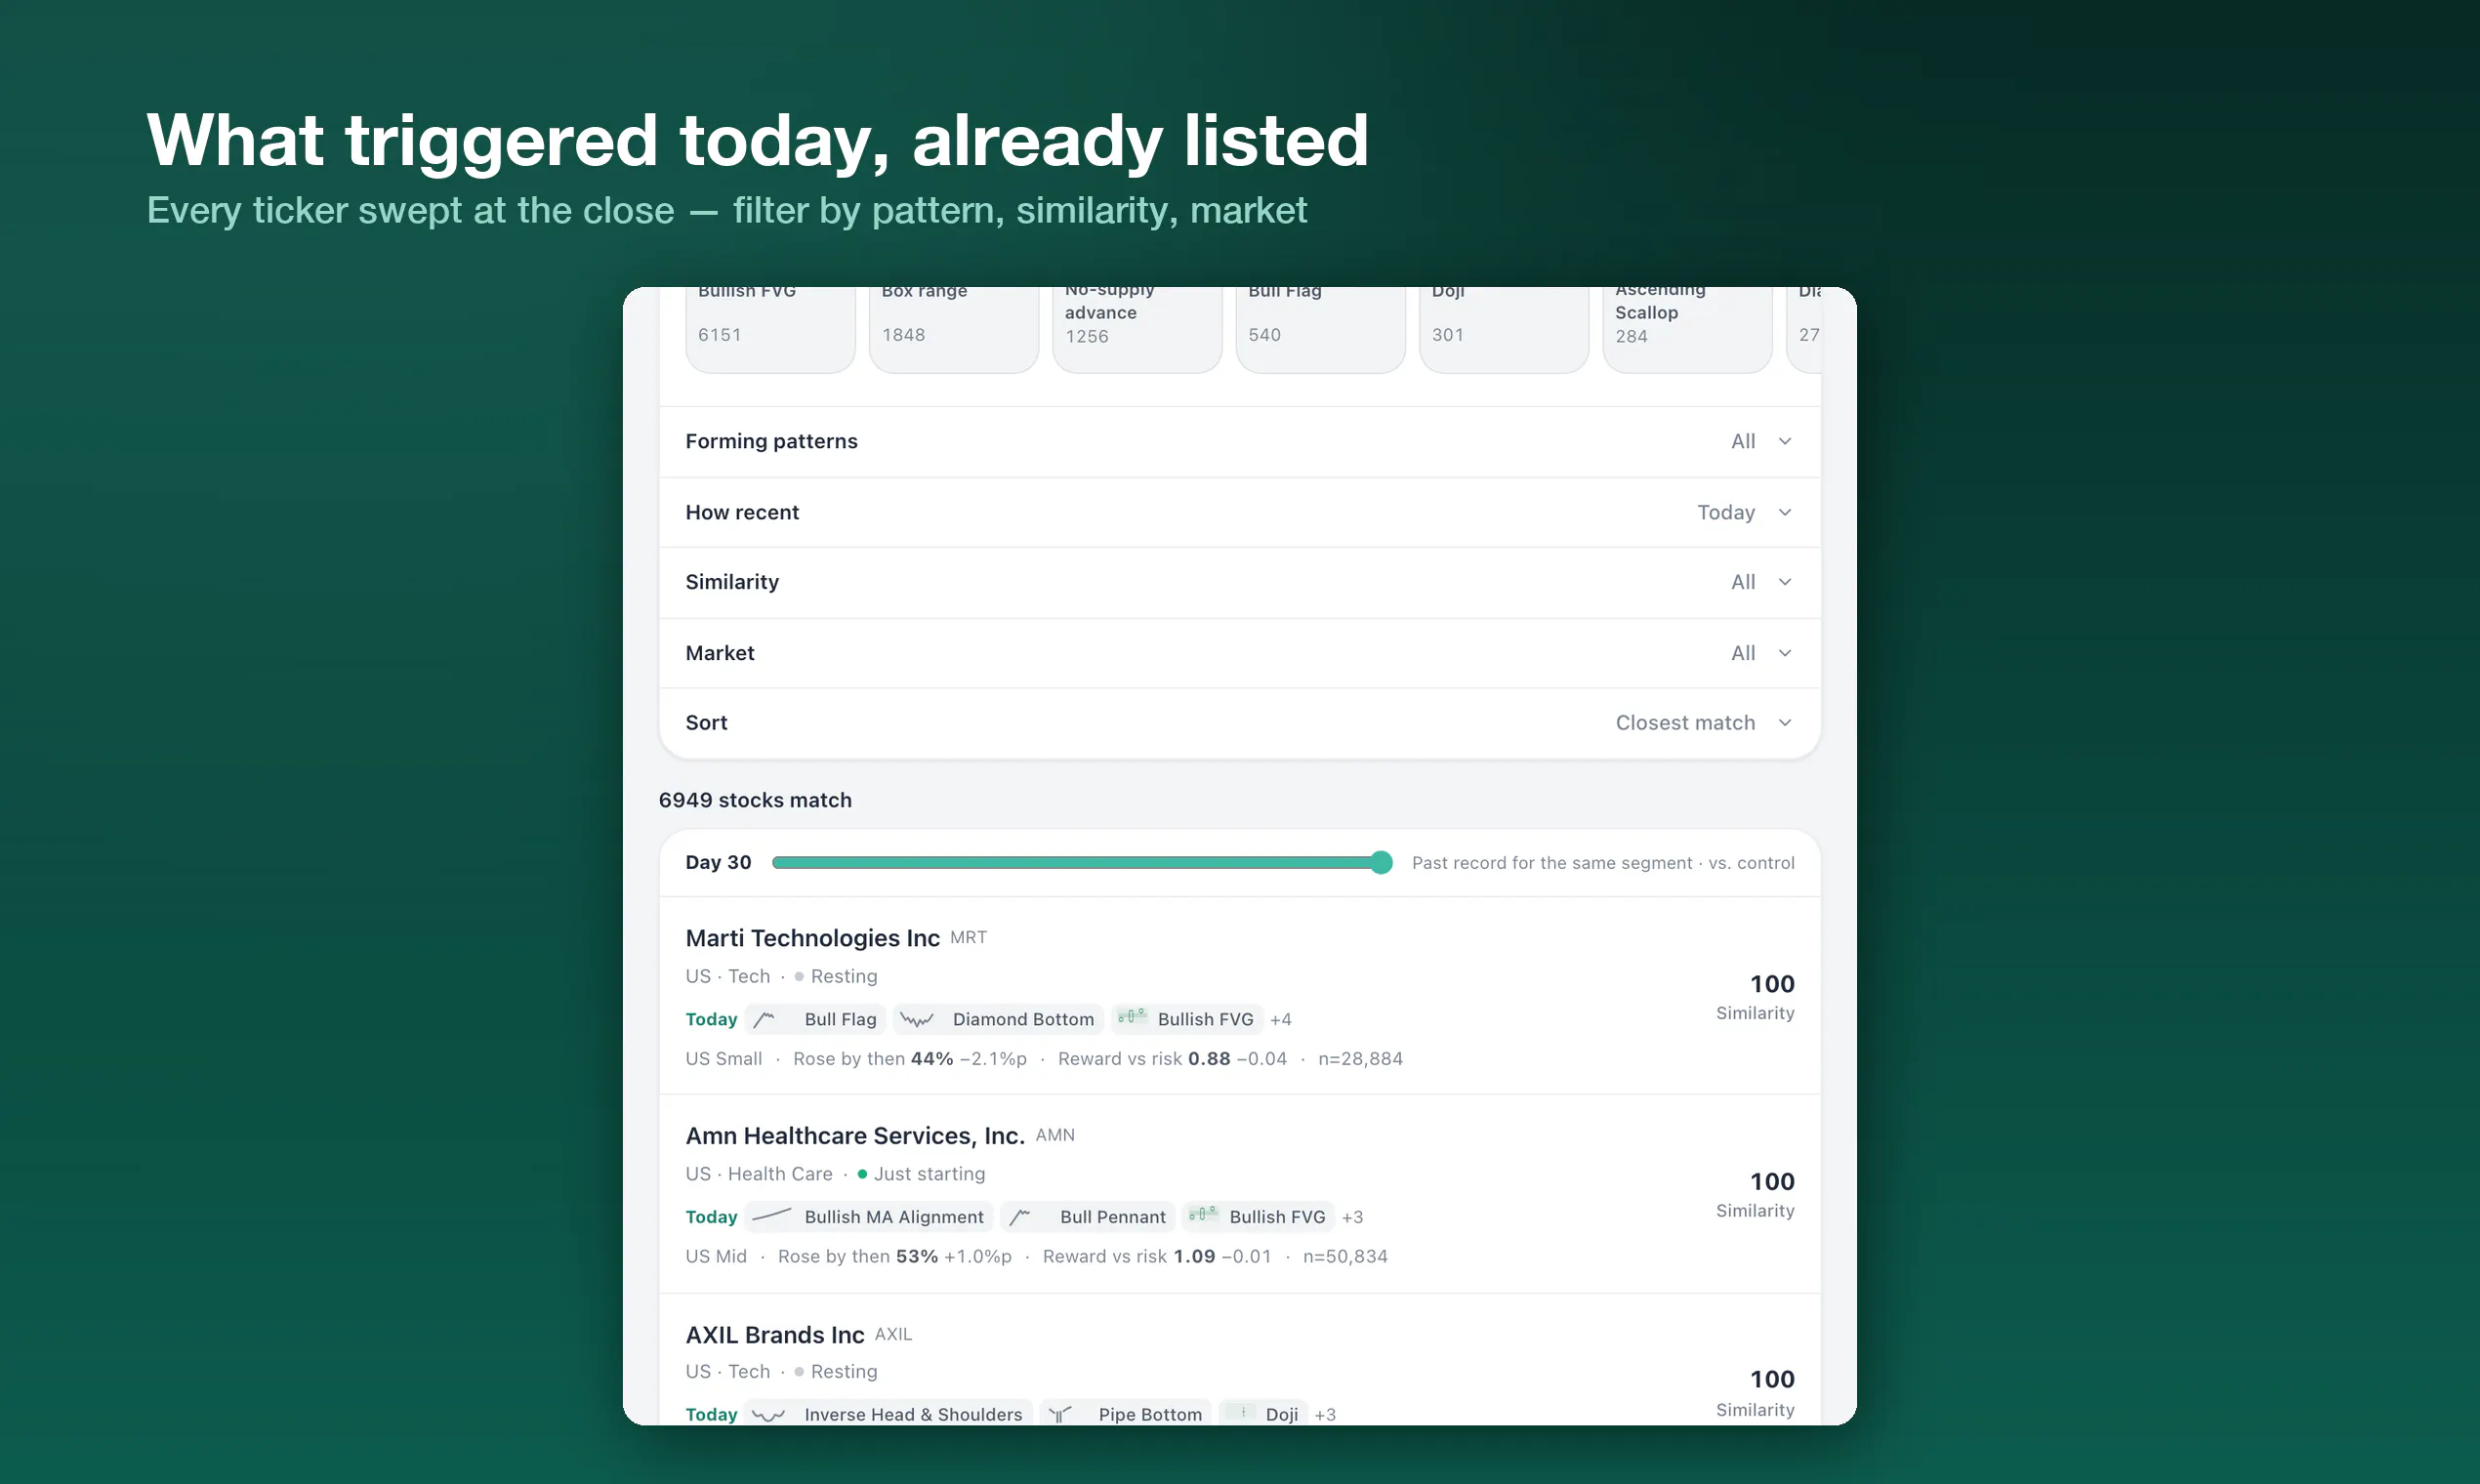2480x1484 pixels.
Task: Expand the Forming patterns filter chevron
Action: [x=1785, y=441]
